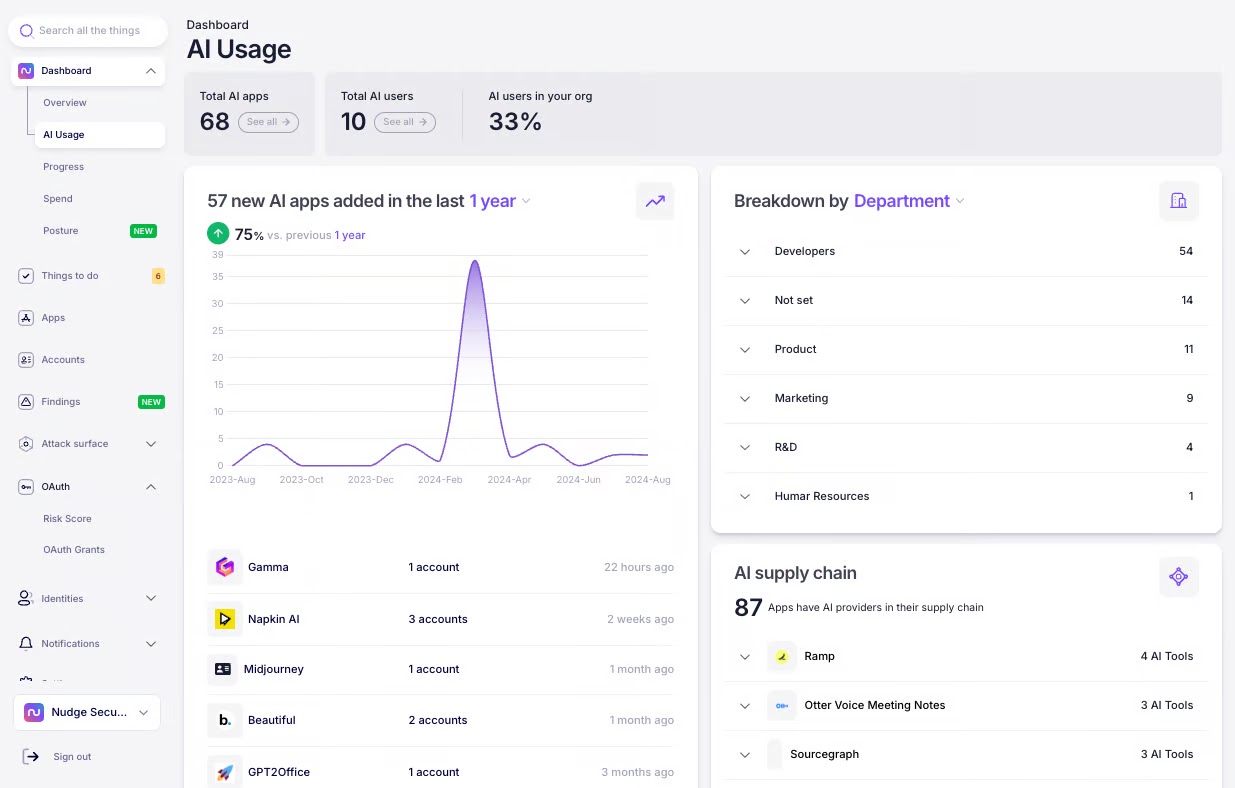
Task: Click the department building icon button
Action: pyautogui.click(x=1178, y=201)
